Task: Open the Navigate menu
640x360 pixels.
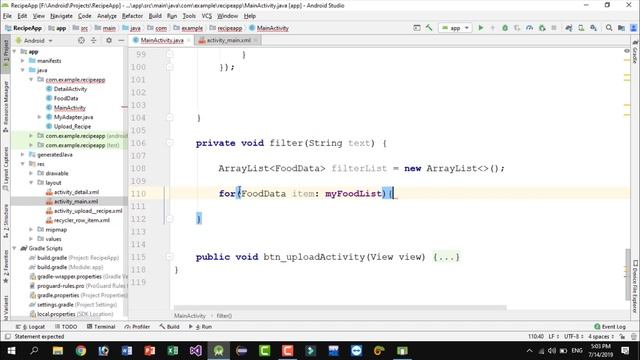Action: coord(61,16)
